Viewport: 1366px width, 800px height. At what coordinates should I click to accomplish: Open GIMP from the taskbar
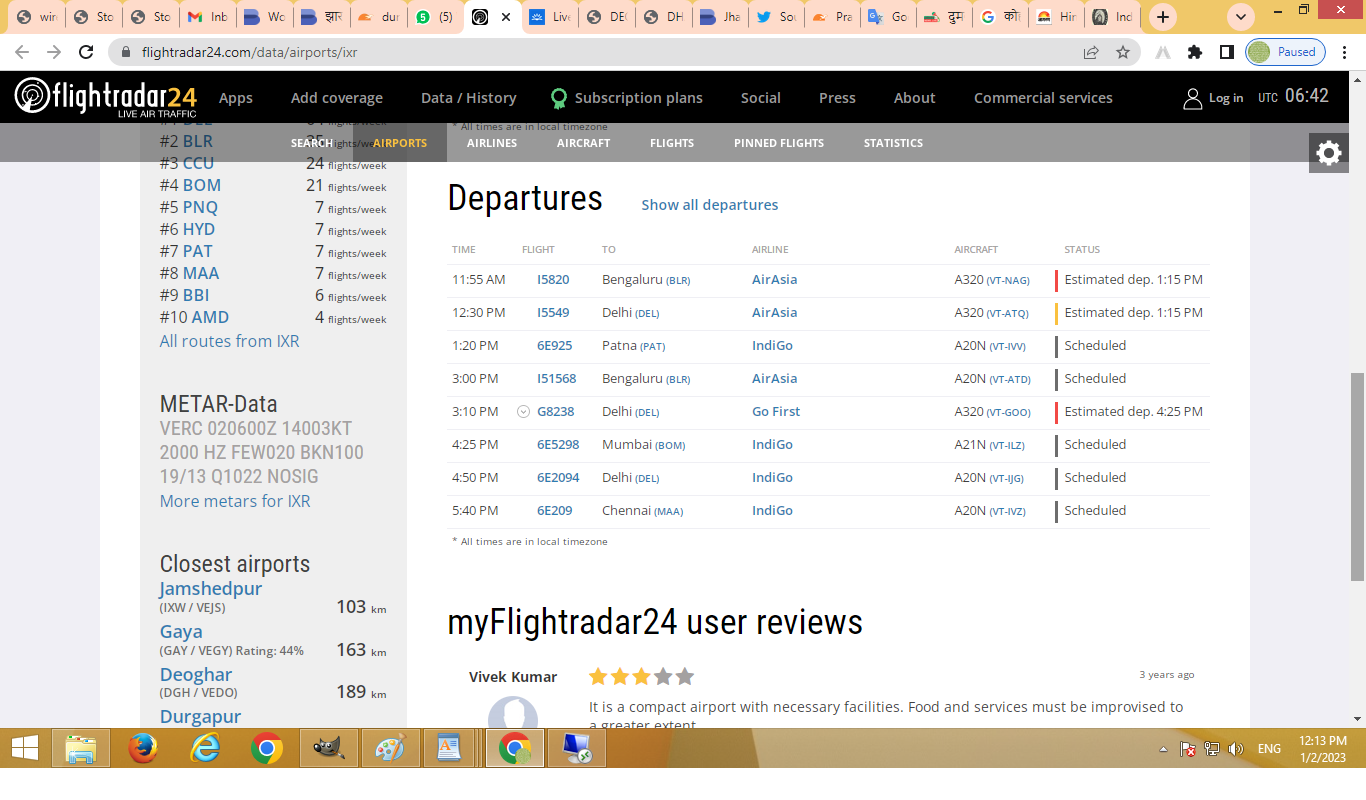pos(328,748)
